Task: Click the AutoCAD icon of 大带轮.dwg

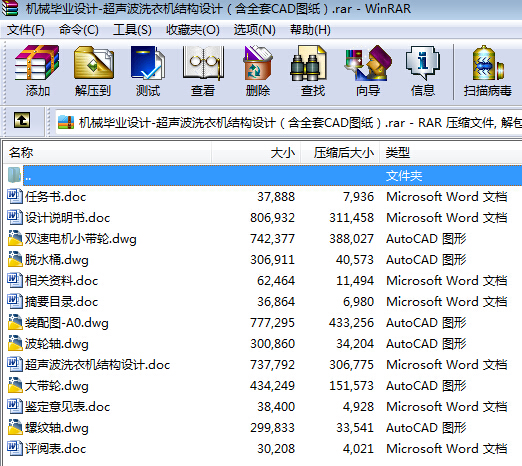Action: (x=15, y=385)
